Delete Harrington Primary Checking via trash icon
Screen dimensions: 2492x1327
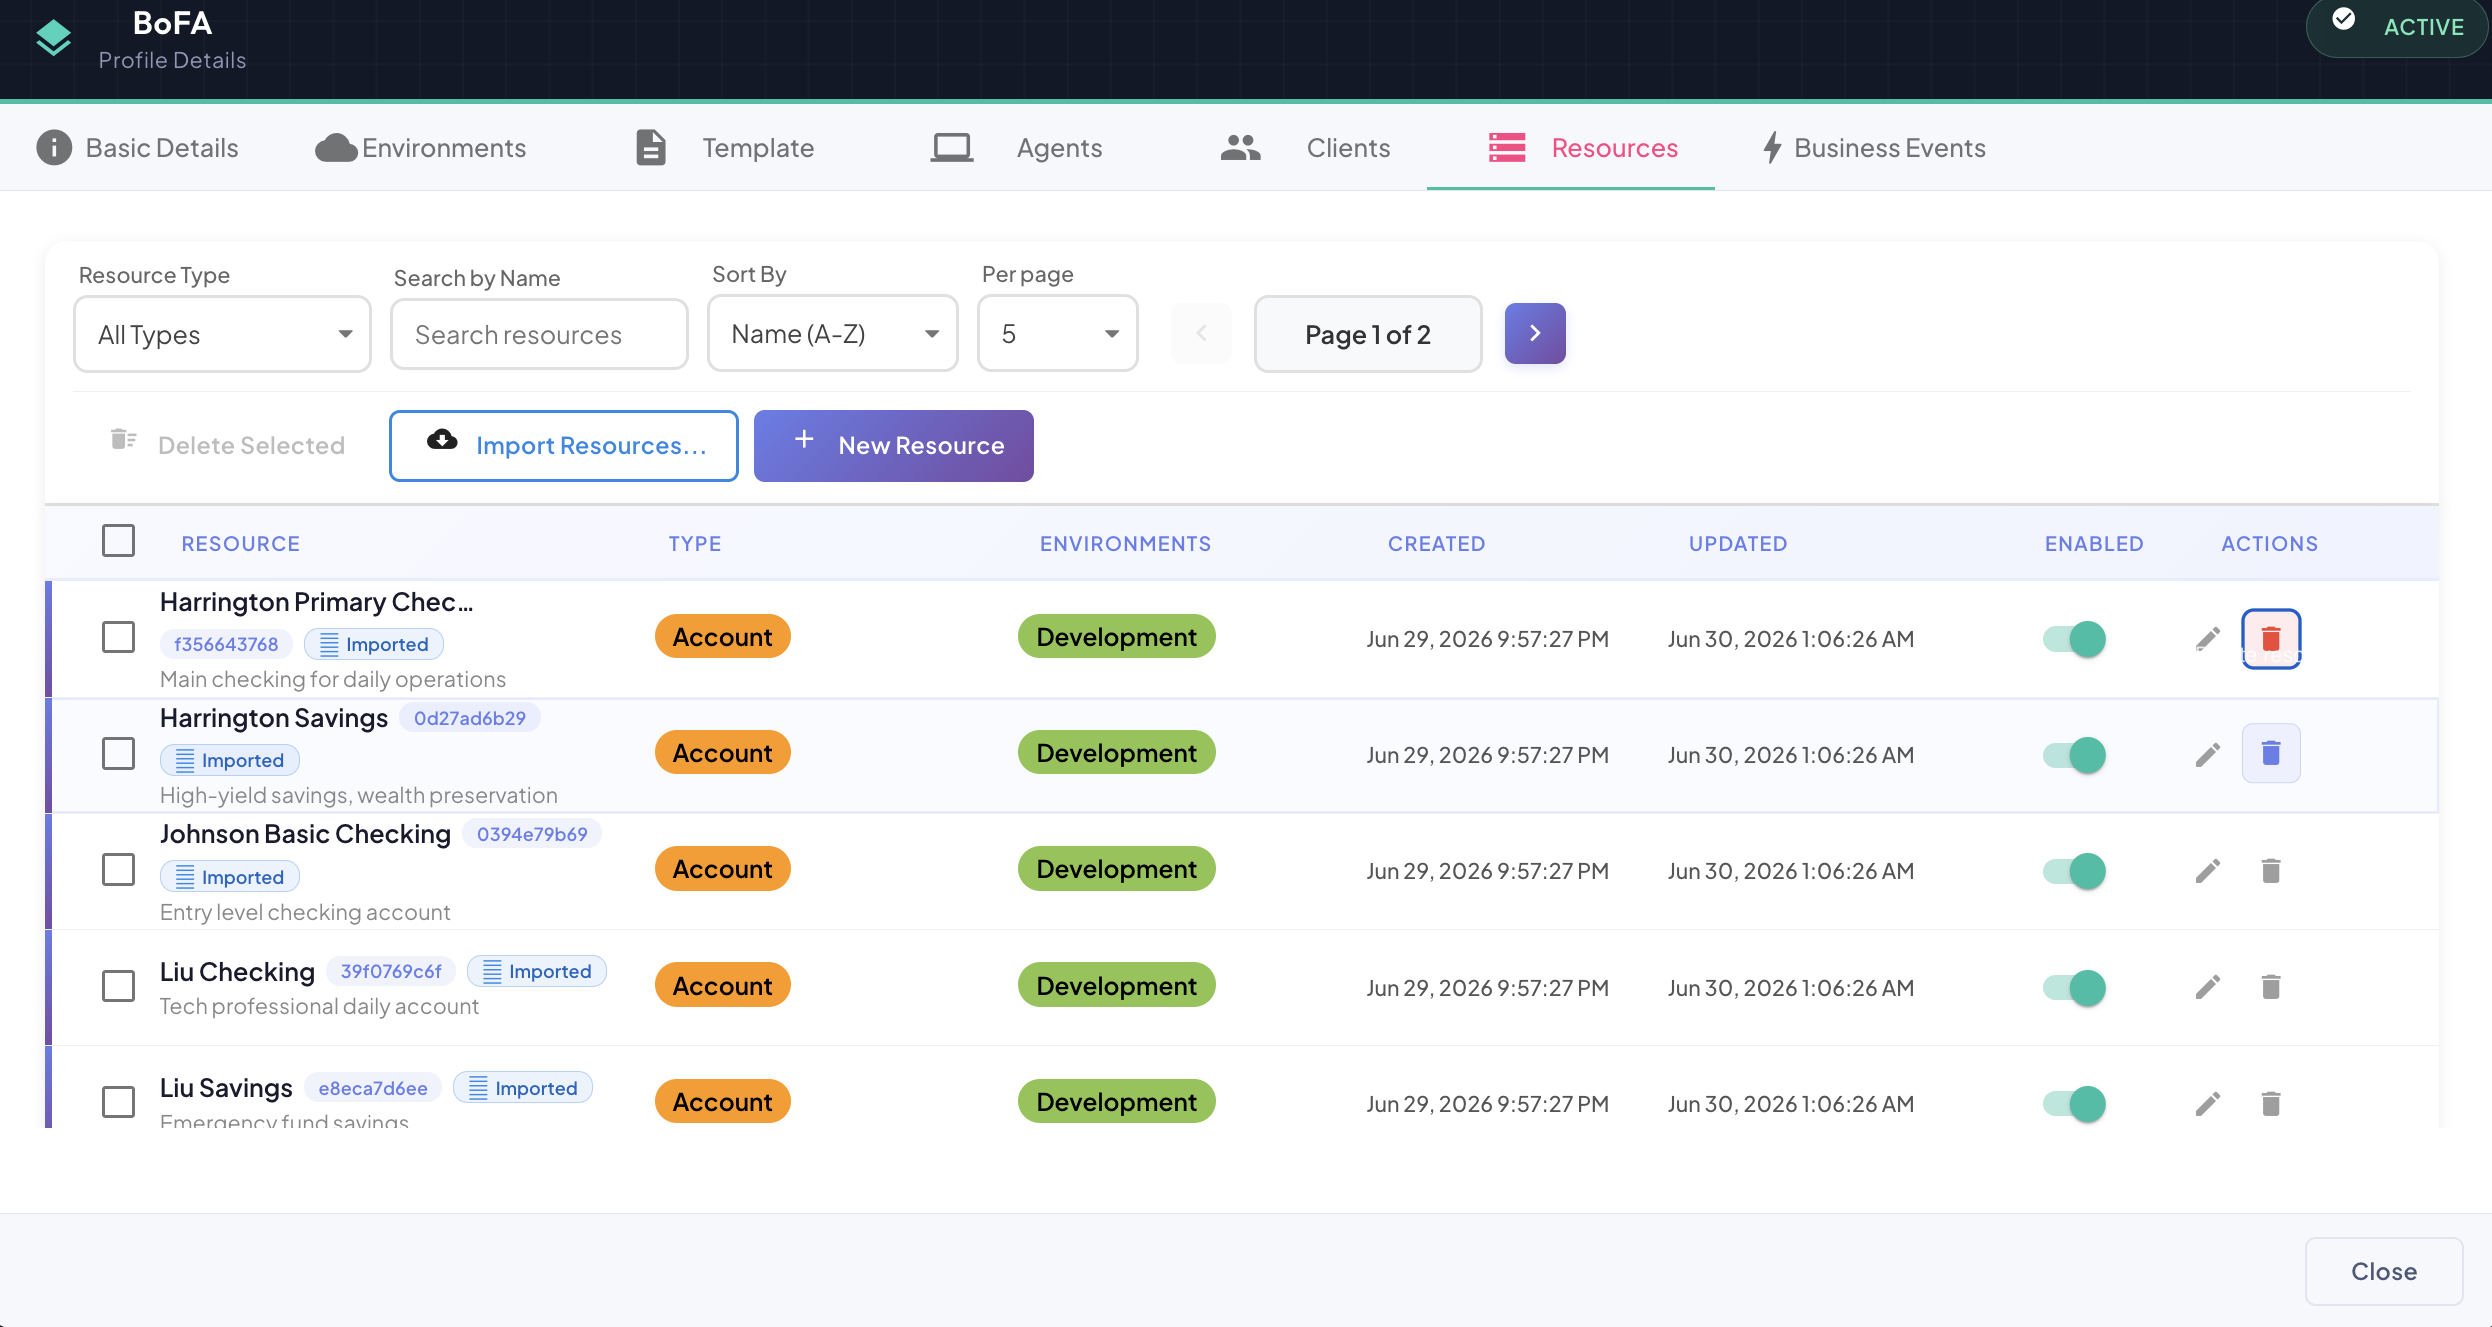click(2271, 639)
